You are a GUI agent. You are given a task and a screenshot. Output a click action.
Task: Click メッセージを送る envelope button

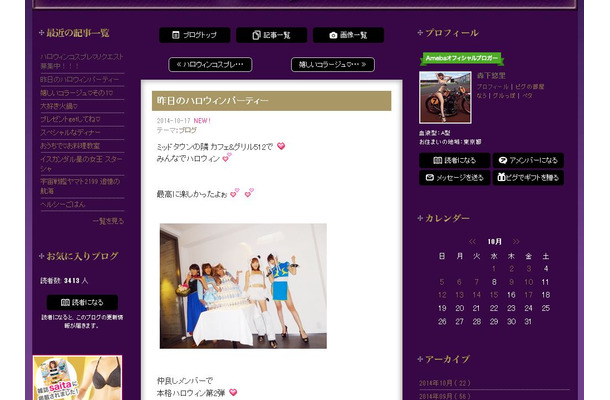point(454,178)
